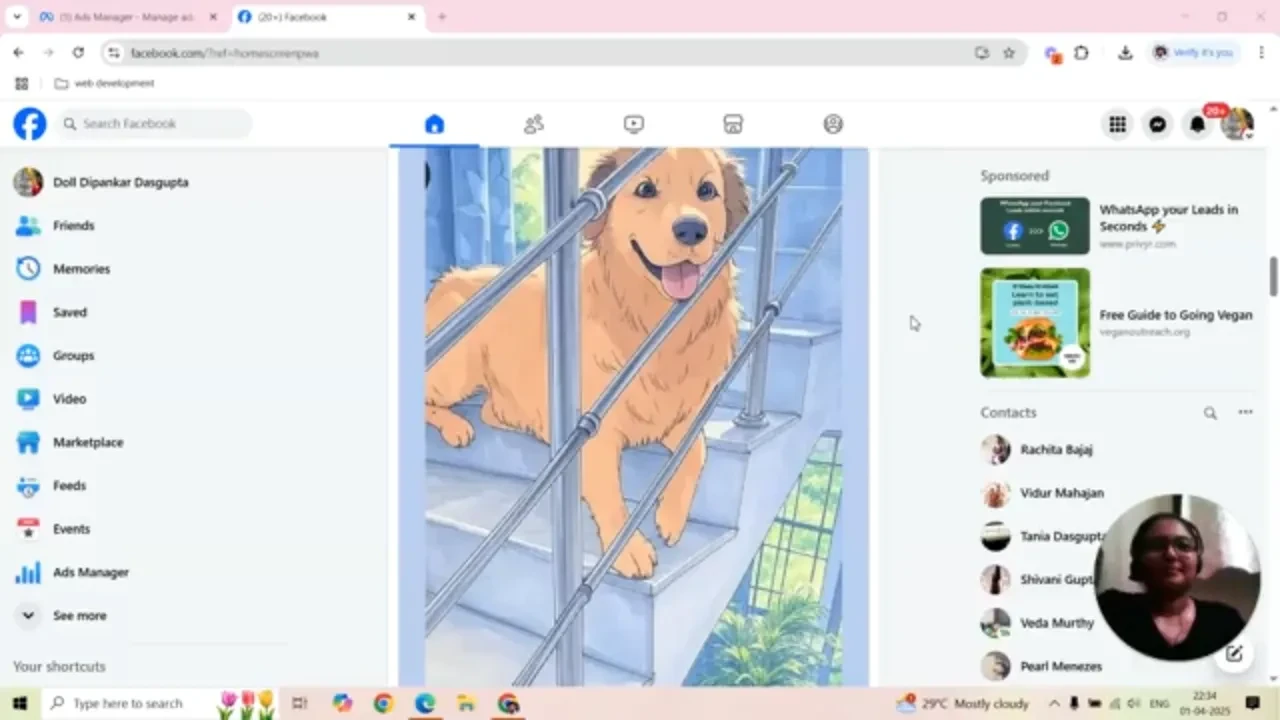
Task: Click the Facebook logo
Action: tap(30, 124)
